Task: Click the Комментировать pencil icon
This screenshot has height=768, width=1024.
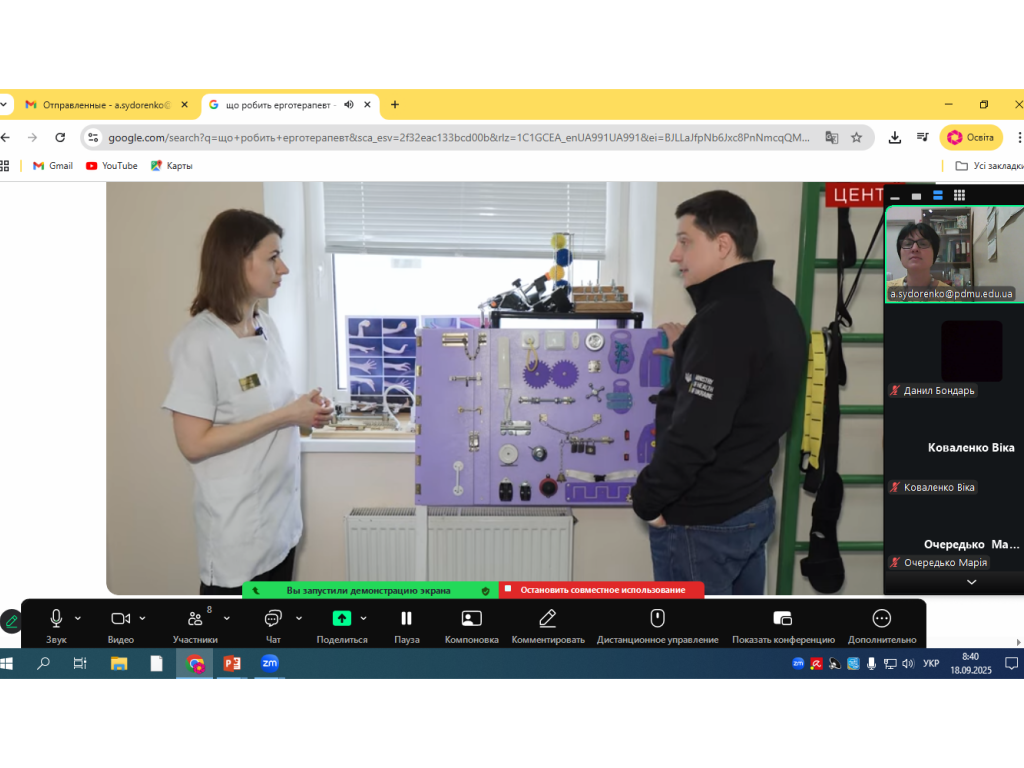Action: click(547, 619)
